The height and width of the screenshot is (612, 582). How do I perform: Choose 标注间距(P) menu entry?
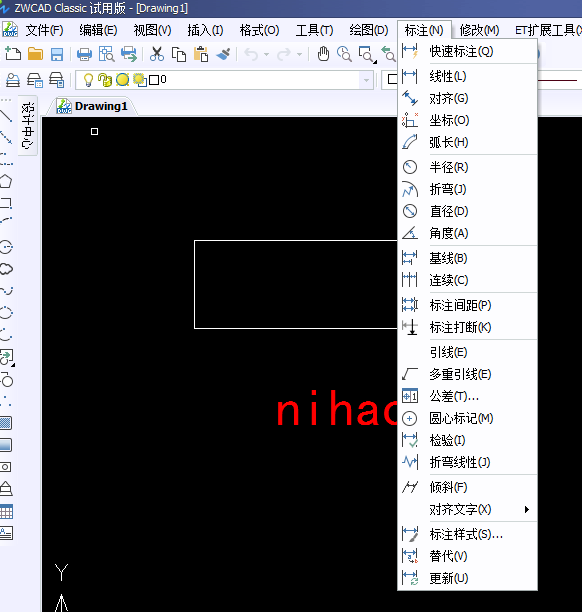pos(467,305)
